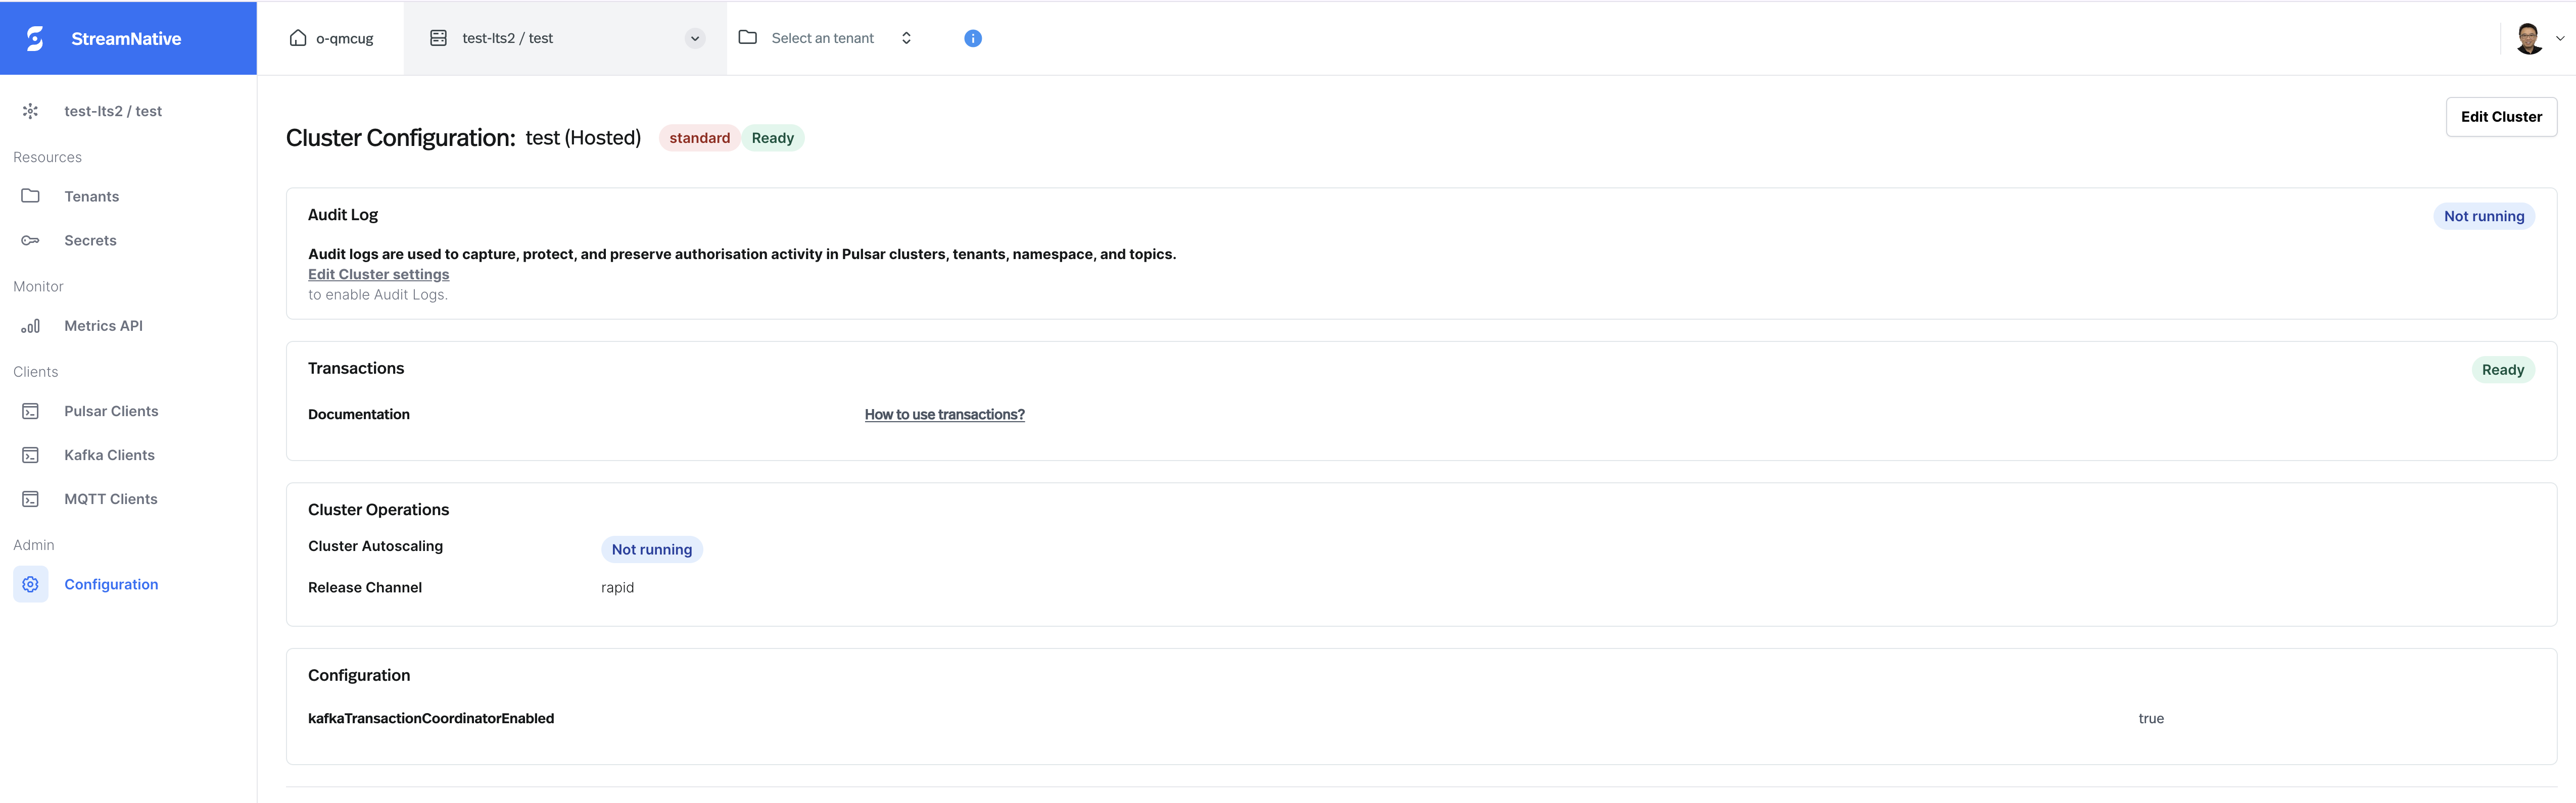Click the Select an tenant placeholder text
2576x803 pixels.
[x=822, y=38]
